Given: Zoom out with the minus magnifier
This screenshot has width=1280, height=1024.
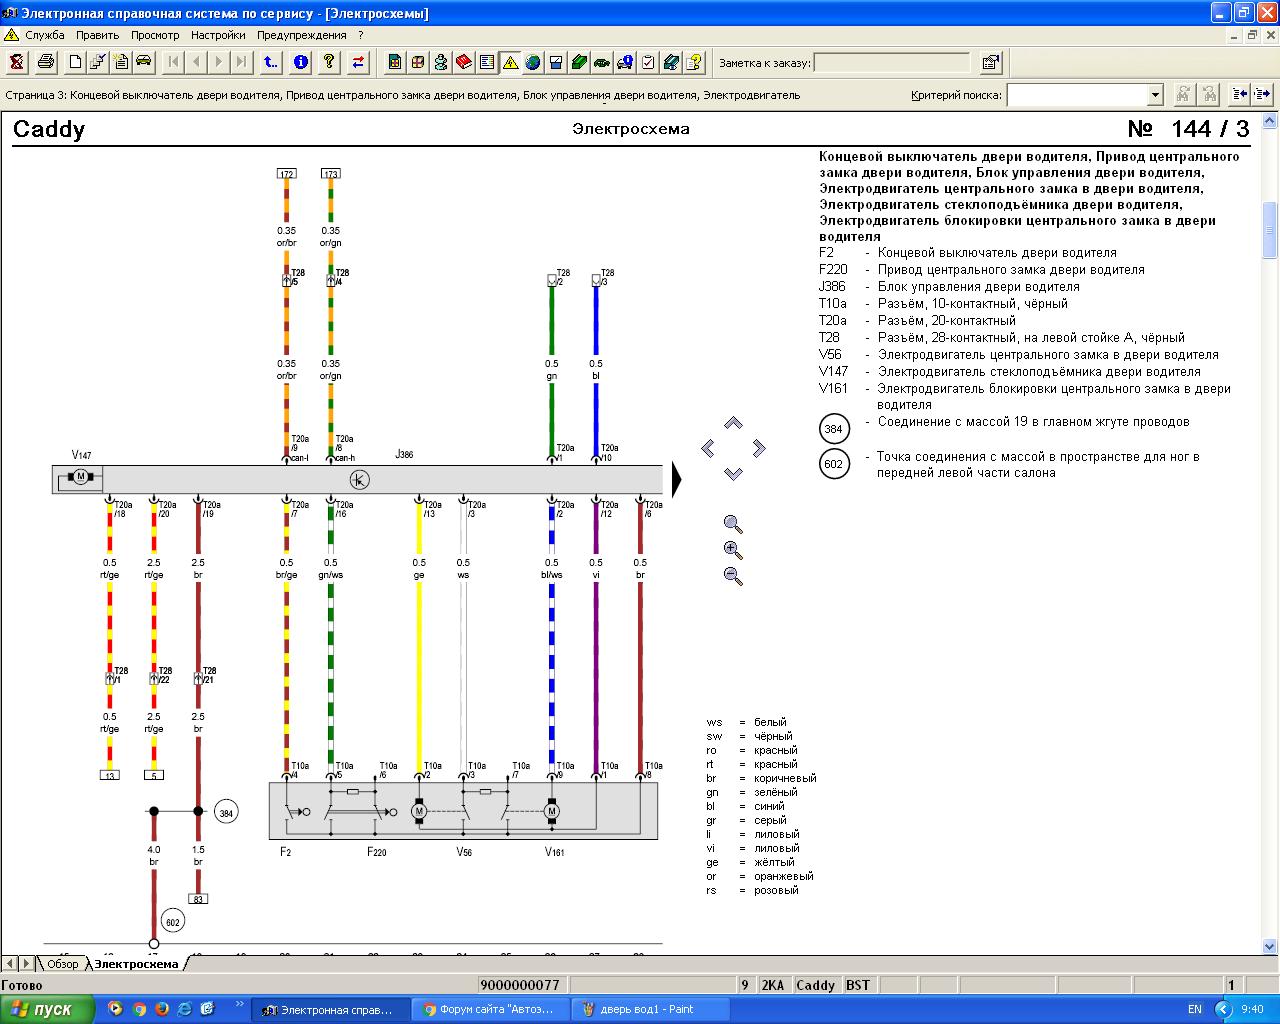Looking at the screenshot, I should pyautogui.click(x=733, y=576).
